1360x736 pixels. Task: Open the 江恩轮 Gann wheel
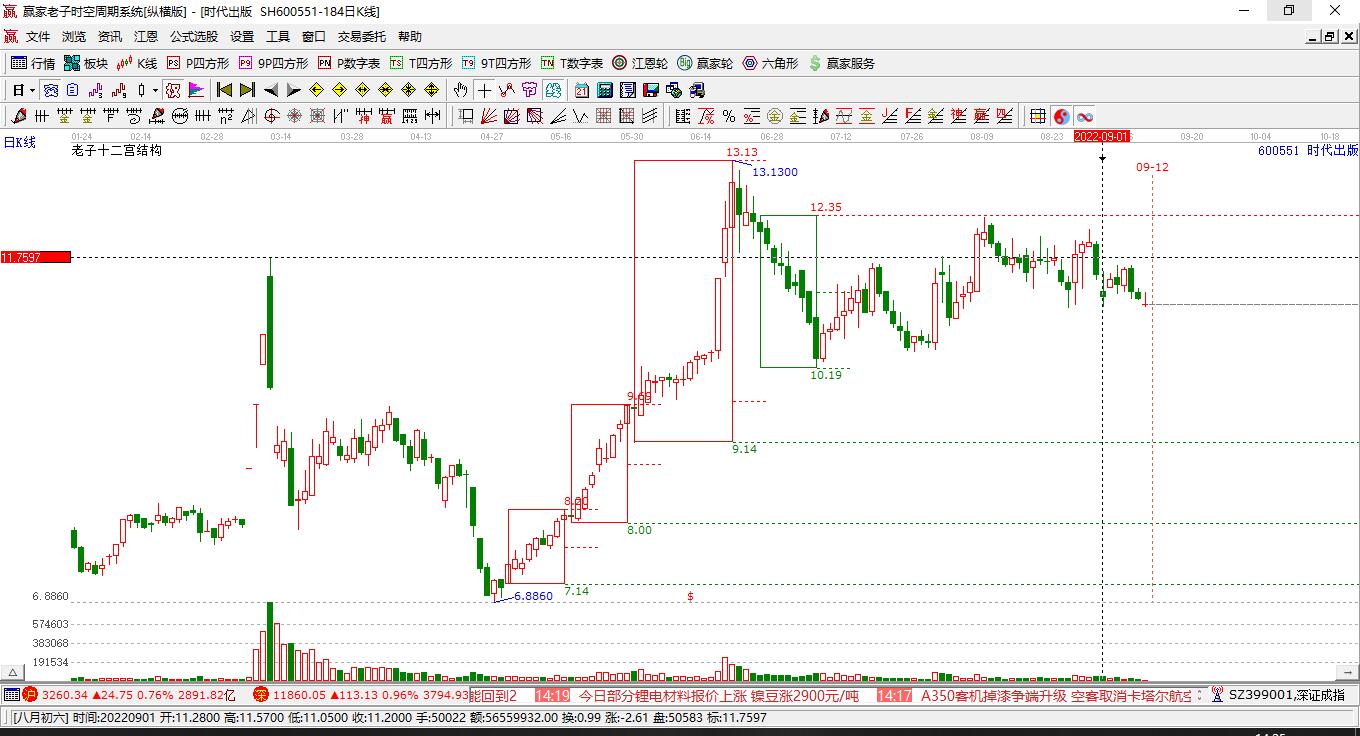[640, 63]
